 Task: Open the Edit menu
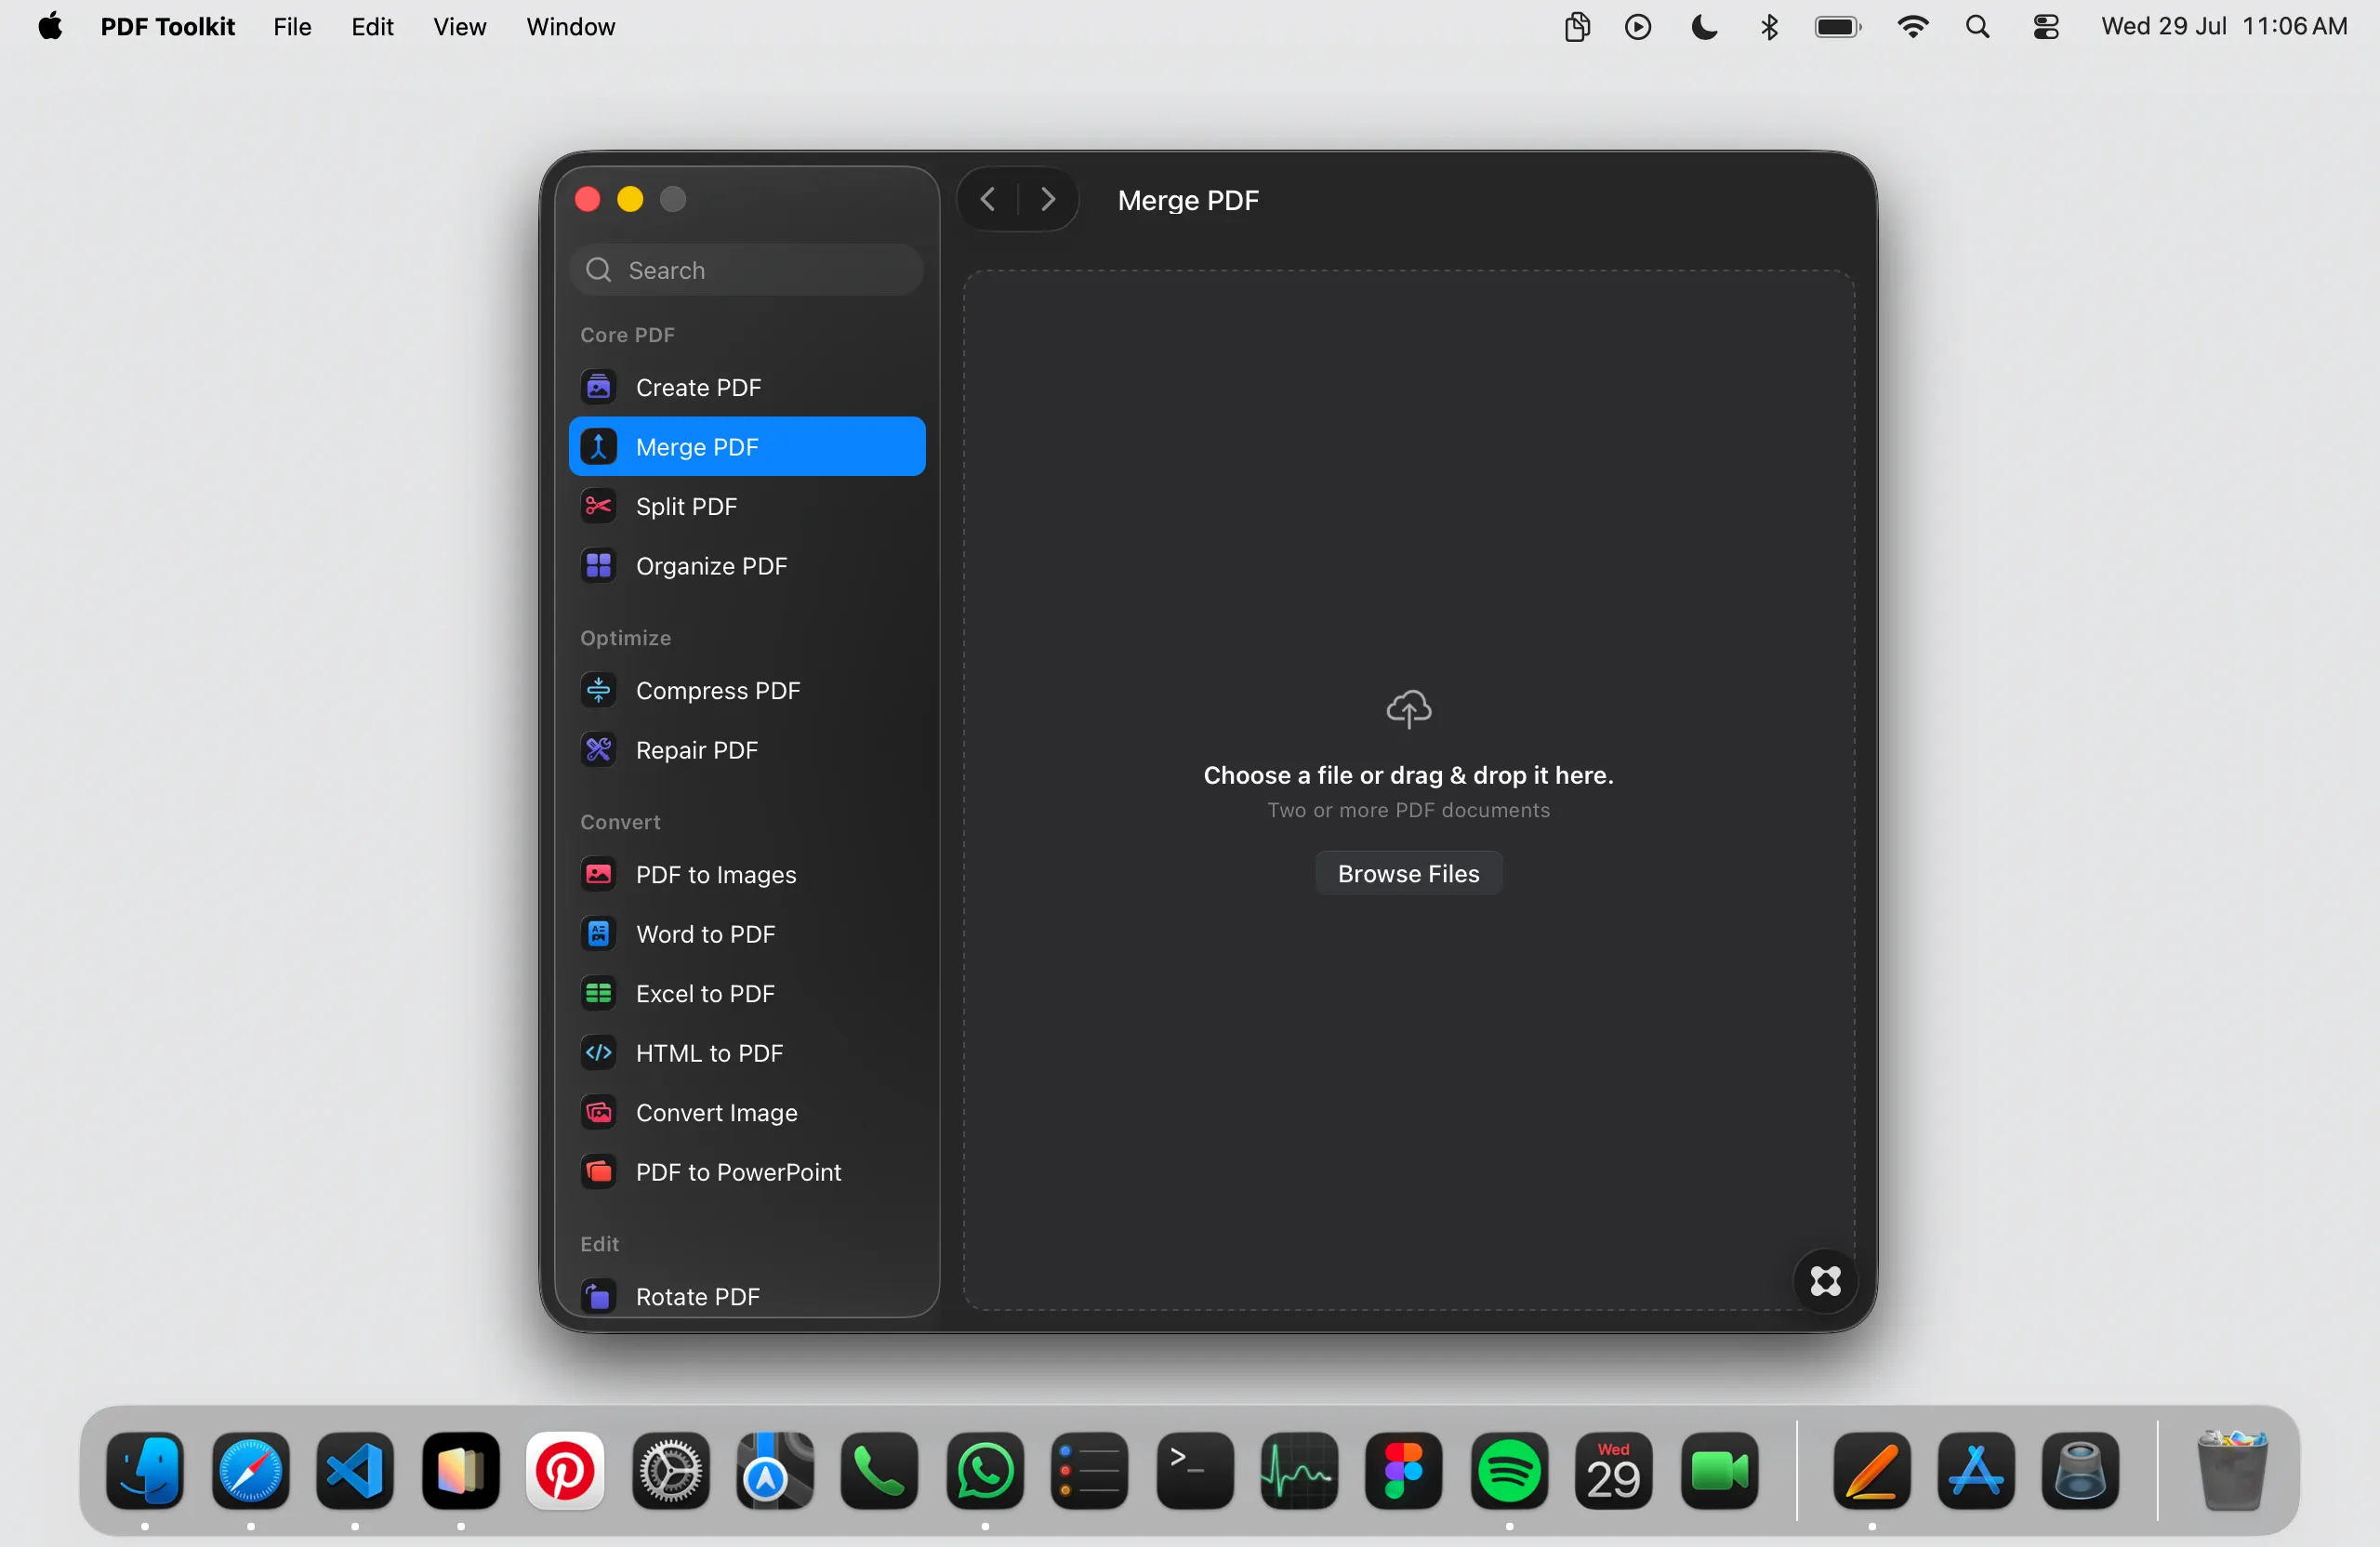pos(372,27)
